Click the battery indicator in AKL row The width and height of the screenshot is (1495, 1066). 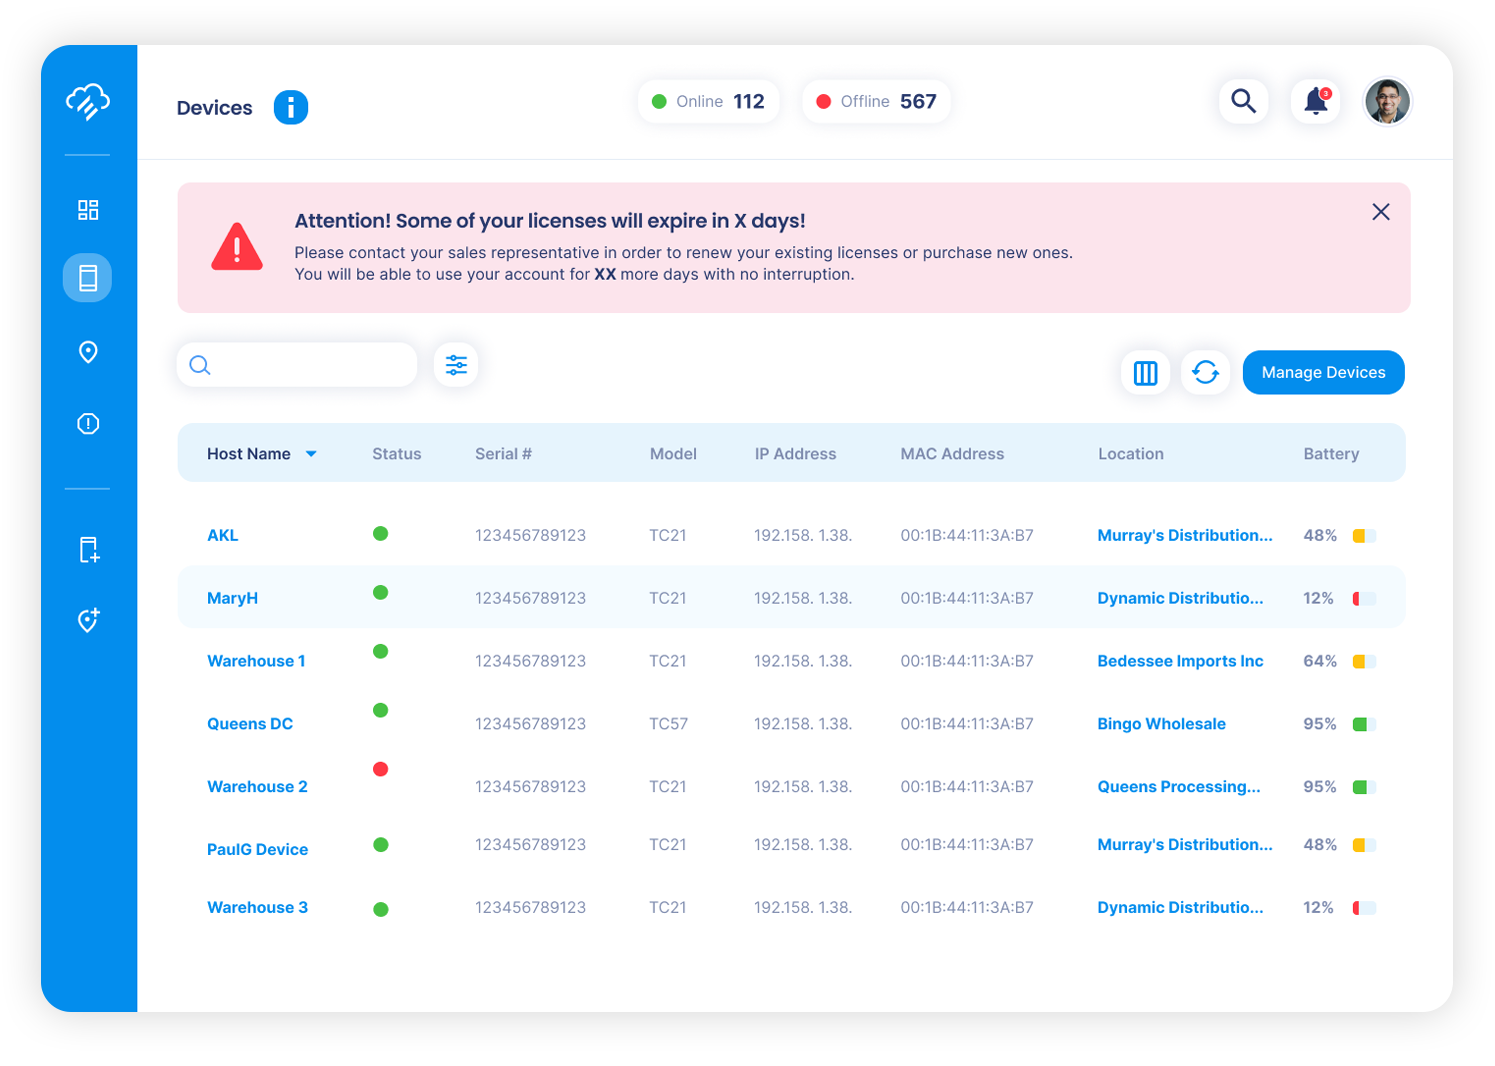pos(1364,536)
